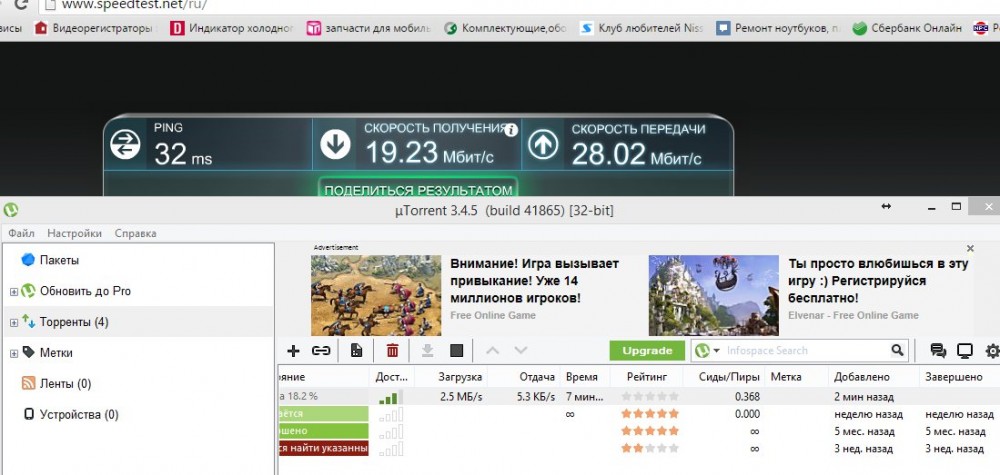Click the Create New Torrent file icon
This screenshot has height=475, width=1000.
[356, 351]
